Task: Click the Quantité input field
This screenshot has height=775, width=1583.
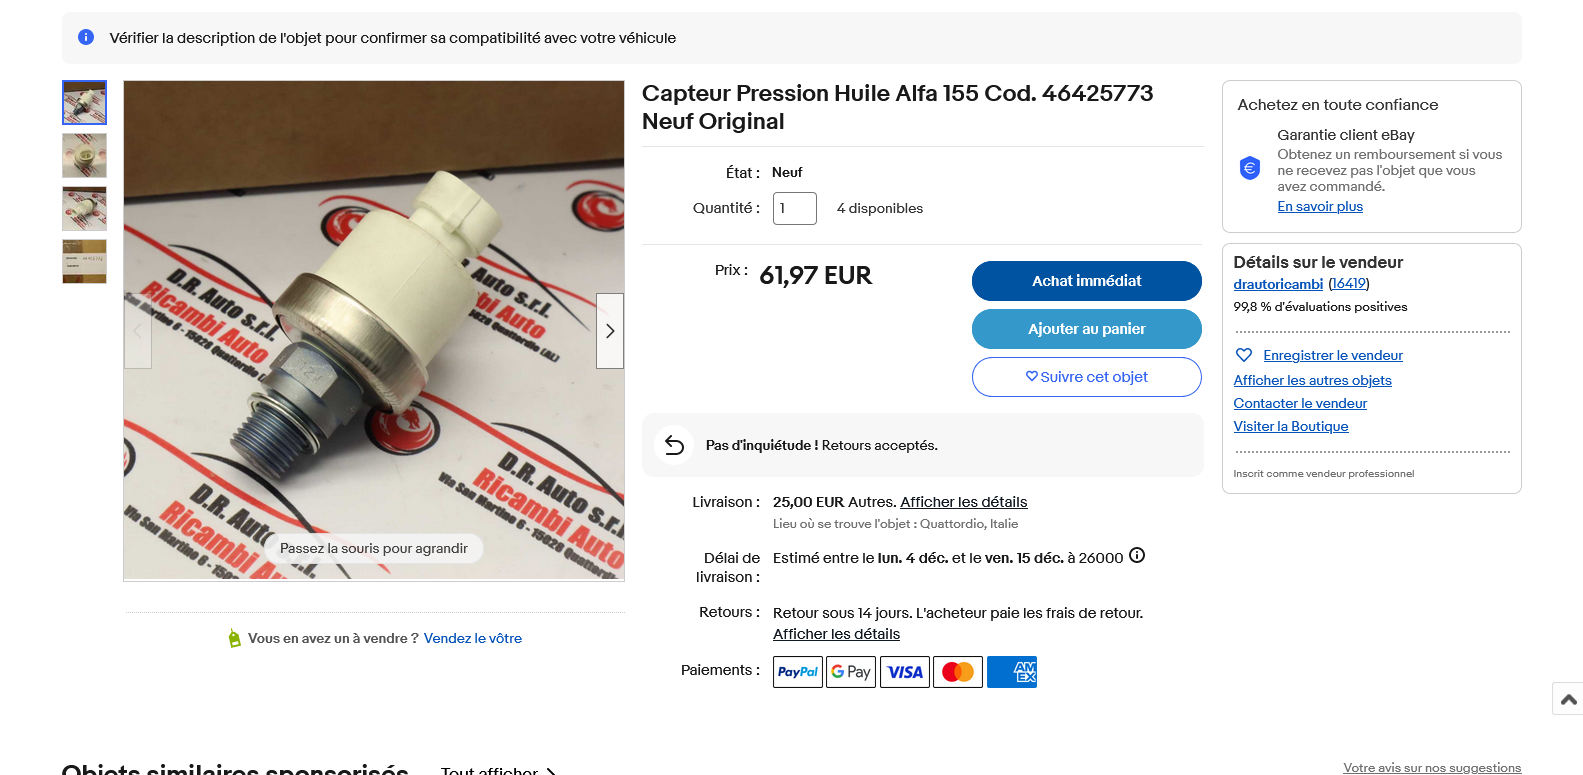Action: (794, 208)
